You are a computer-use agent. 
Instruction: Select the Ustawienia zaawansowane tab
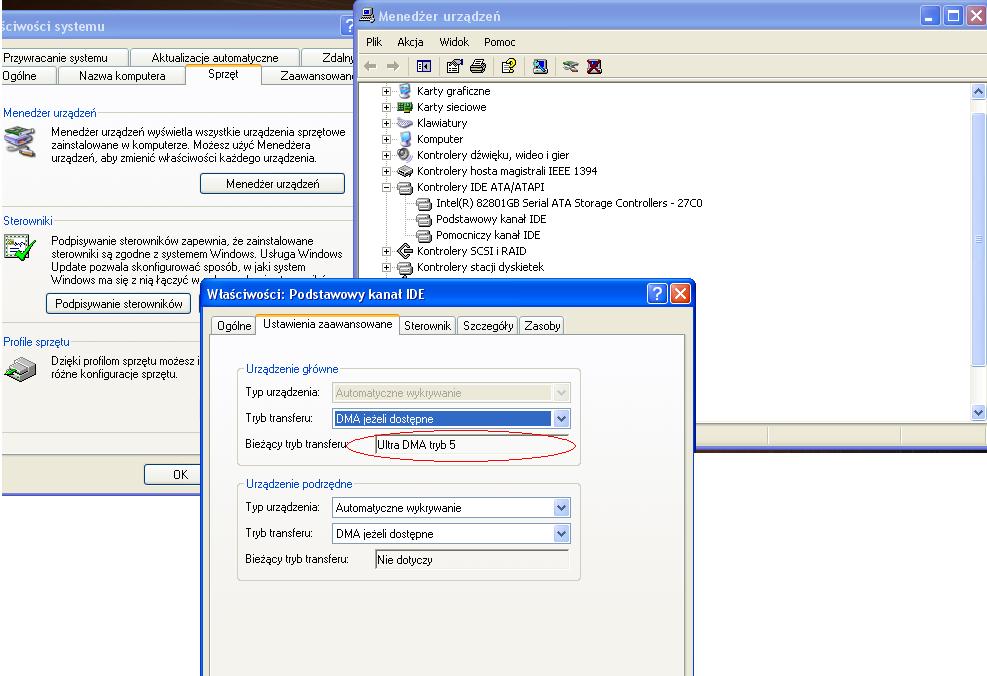pyautogui.click(x=327, y=324)
